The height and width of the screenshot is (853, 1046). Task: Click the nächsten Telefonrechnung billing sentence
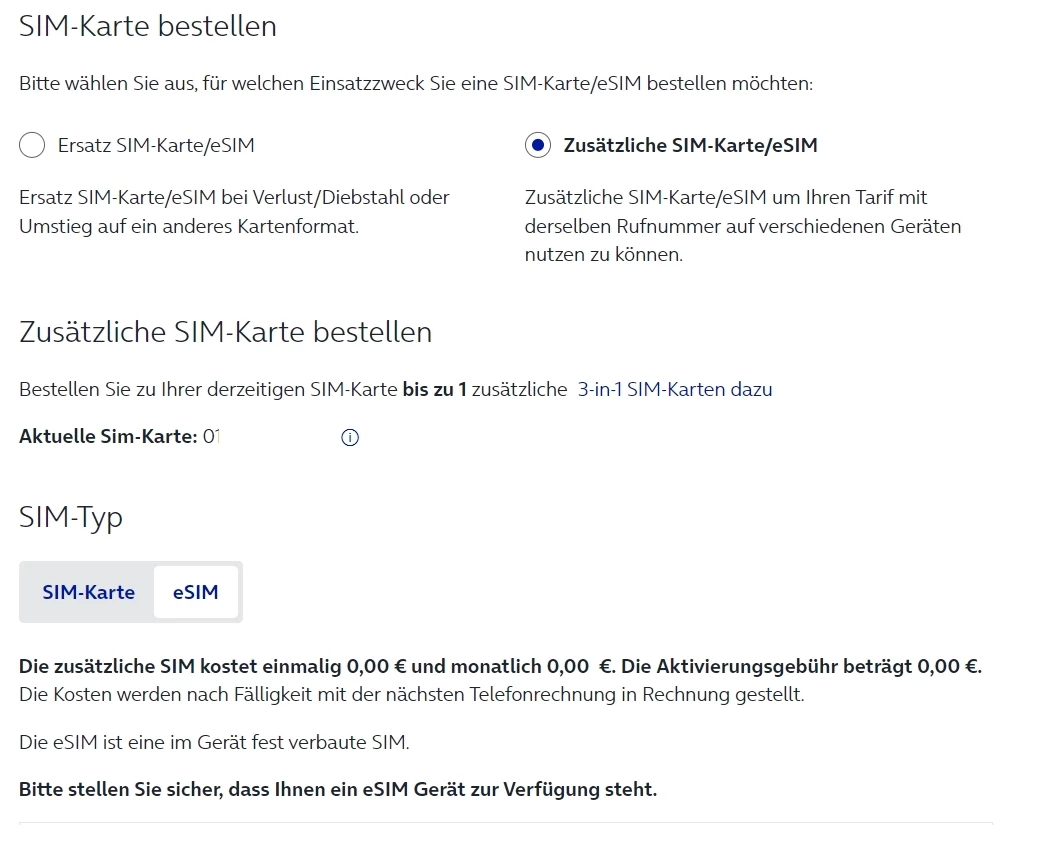pyautogui.click(x=411, y=694)
